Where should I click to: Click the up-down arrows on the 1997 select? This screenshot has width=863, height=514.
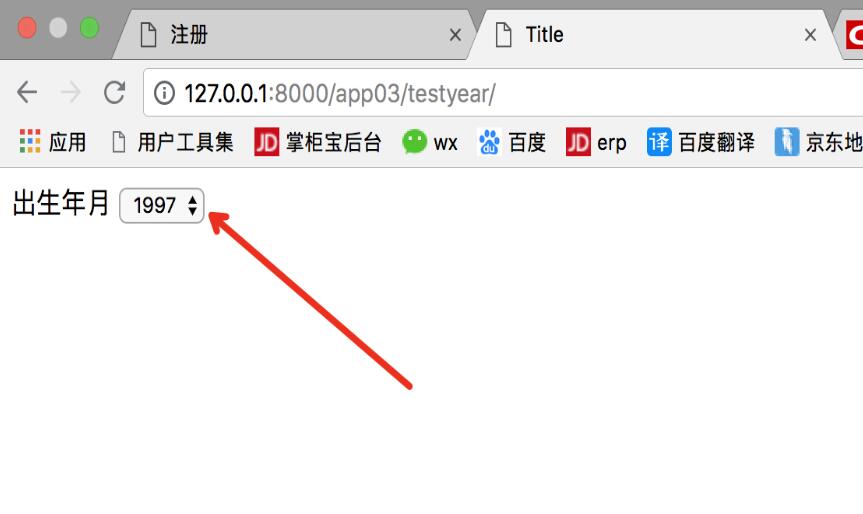[192, 205]
